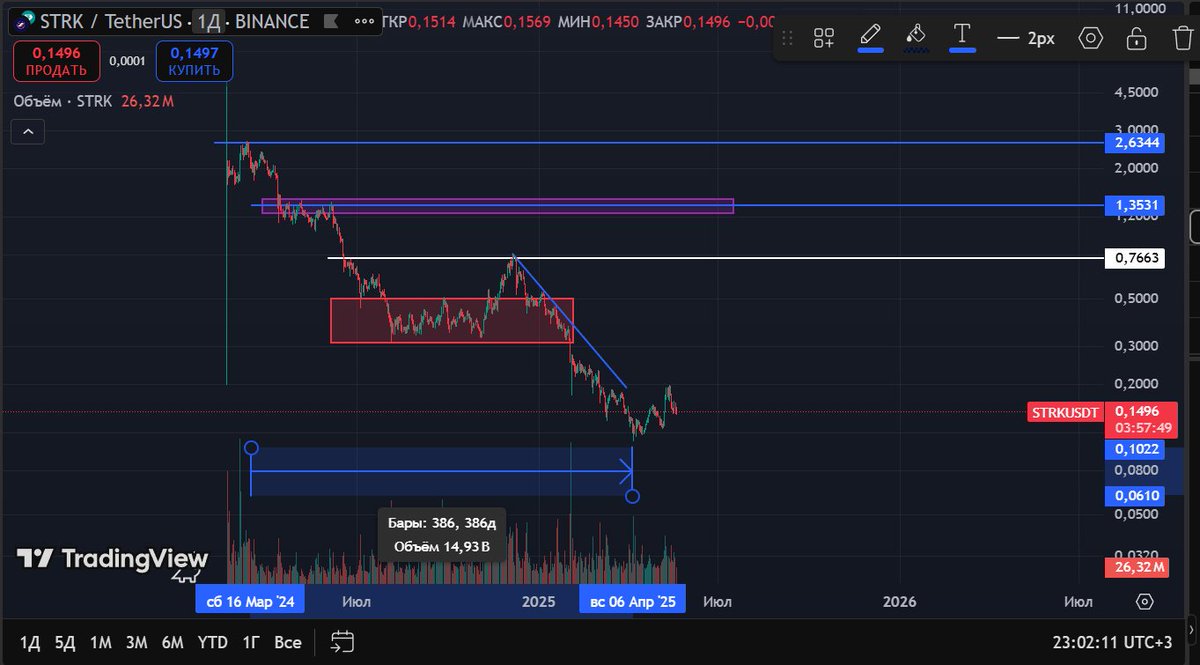Select the 1М range tab
The width and height of the screenshot is (1200, 665).
point(100,642)
